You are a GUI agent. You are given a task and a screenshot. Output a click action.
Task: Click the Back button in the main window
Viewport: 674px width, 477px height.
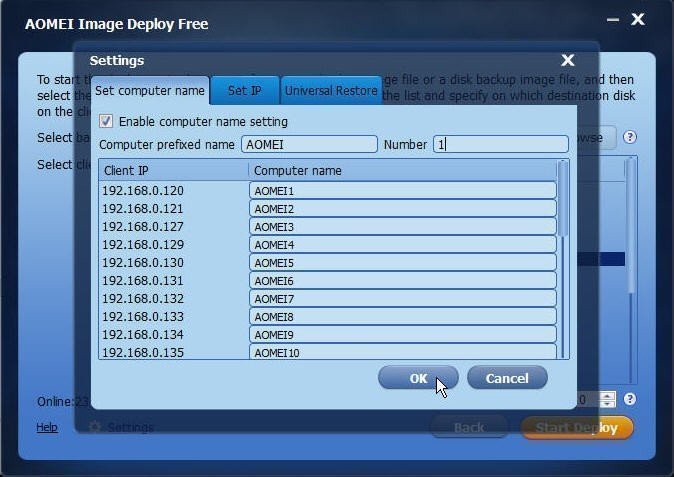coord(469,428)
